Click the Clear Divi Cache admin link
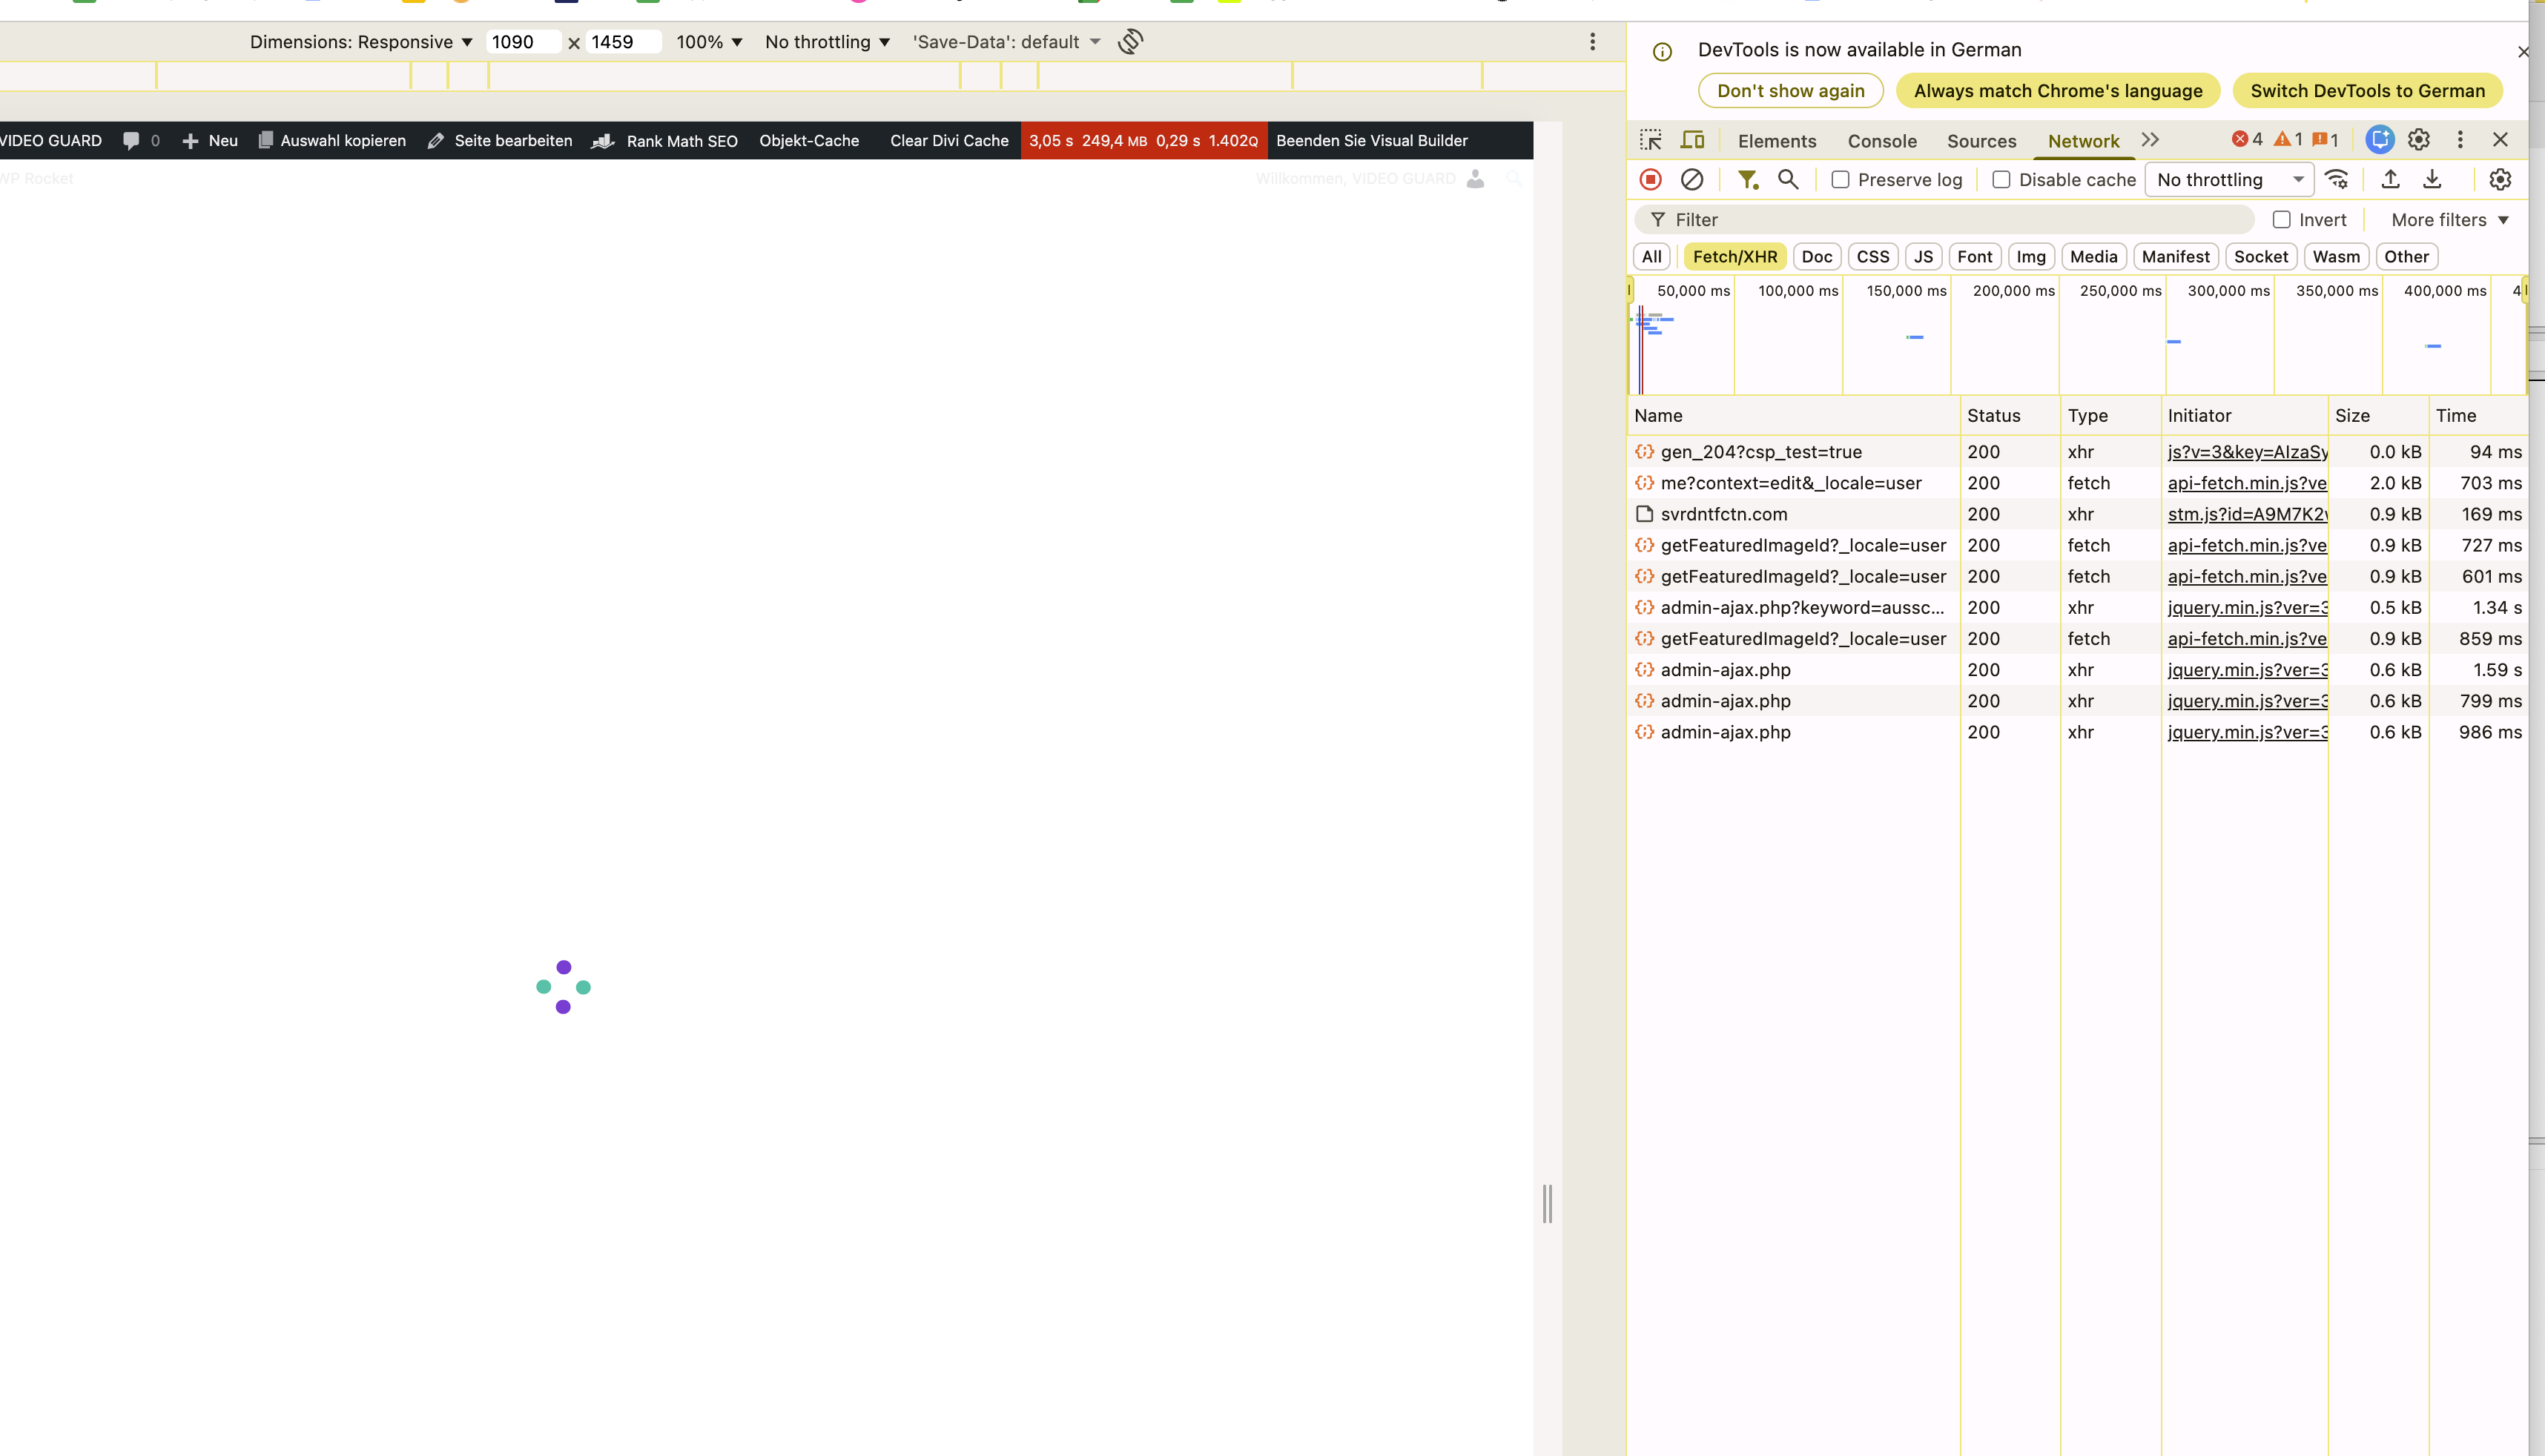The image size is (2545, 1456). click(948, 141)
